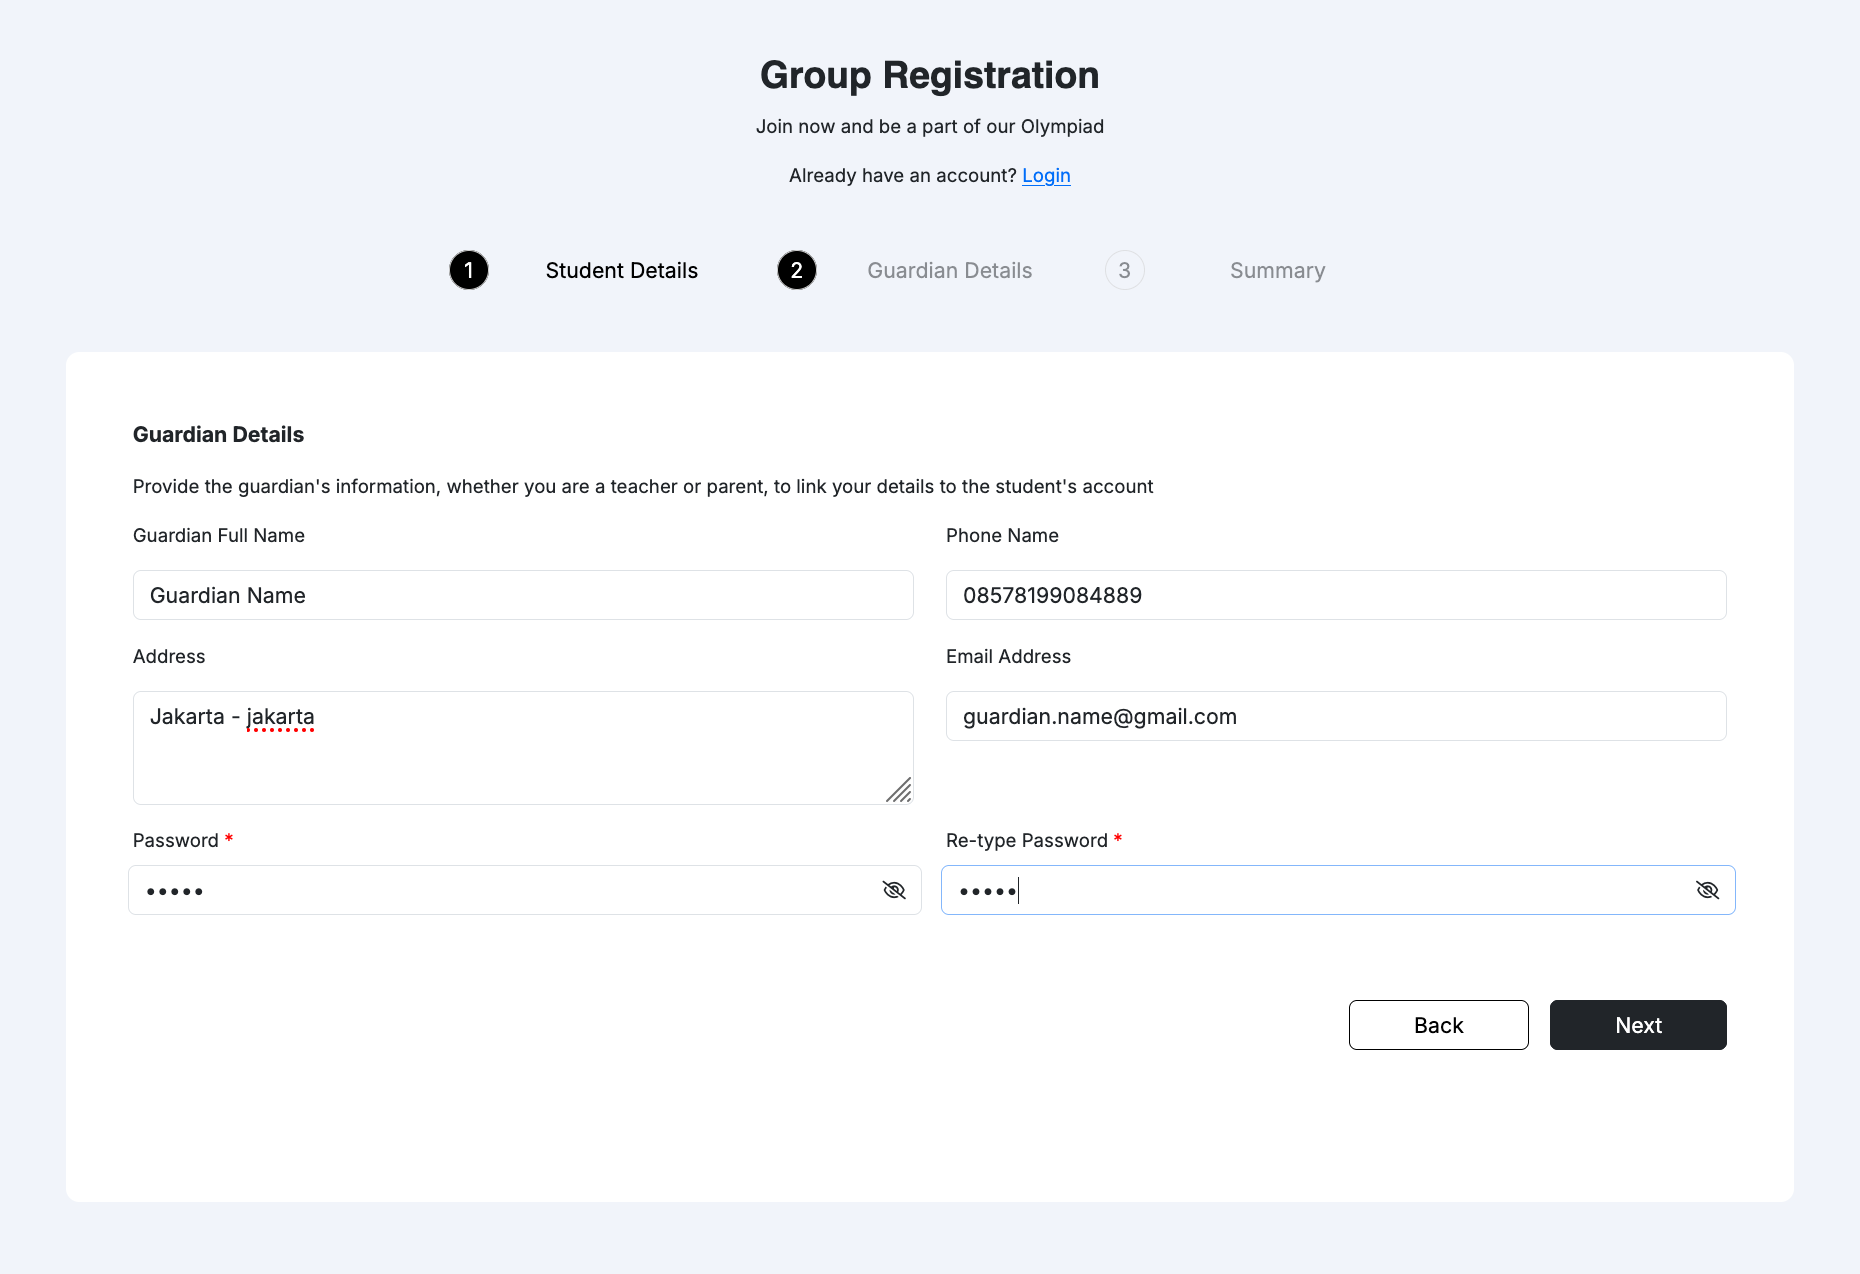This screenshot has height=1274, width=1860.
Task: Show password in the Password field
Action: pyautogui.click(x=894, y=890)
